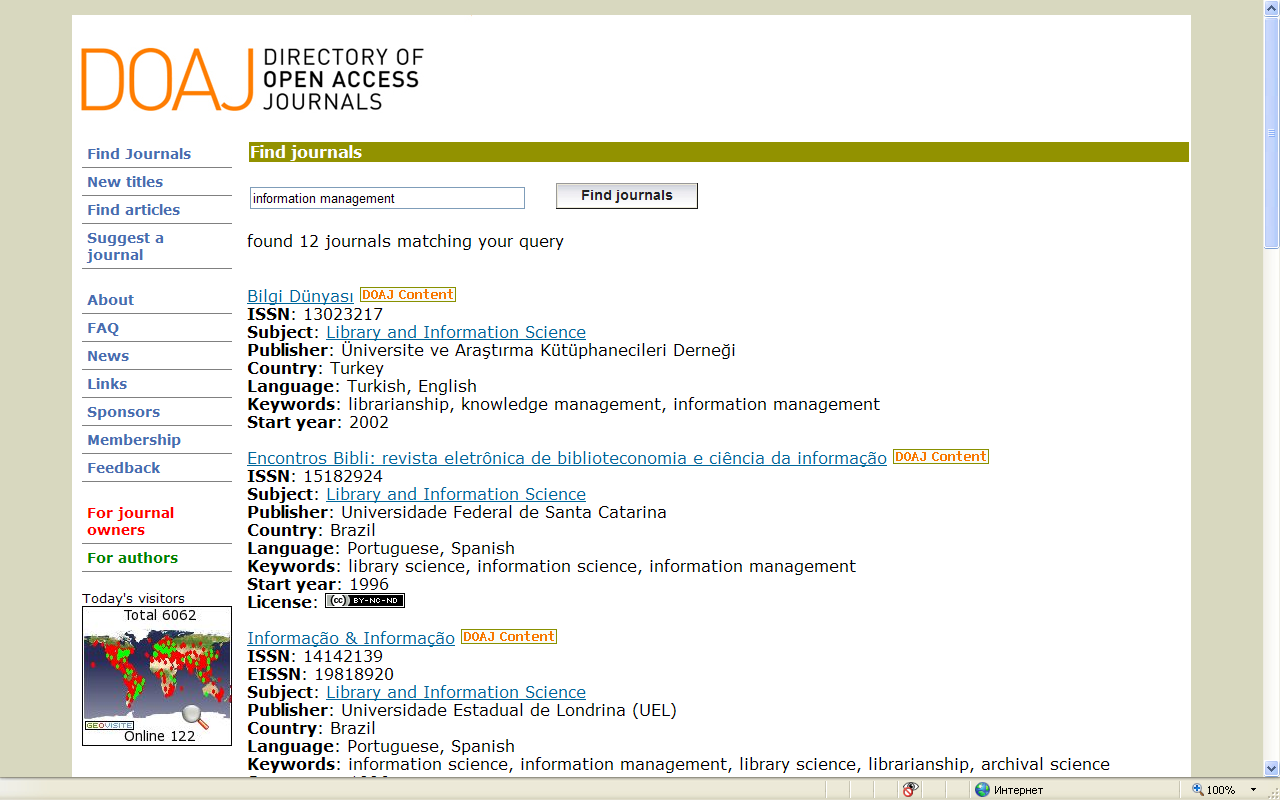
Task: Click DOAJ Content badge for Bilgi Dünyası
Action: click(x=408, y=295)
